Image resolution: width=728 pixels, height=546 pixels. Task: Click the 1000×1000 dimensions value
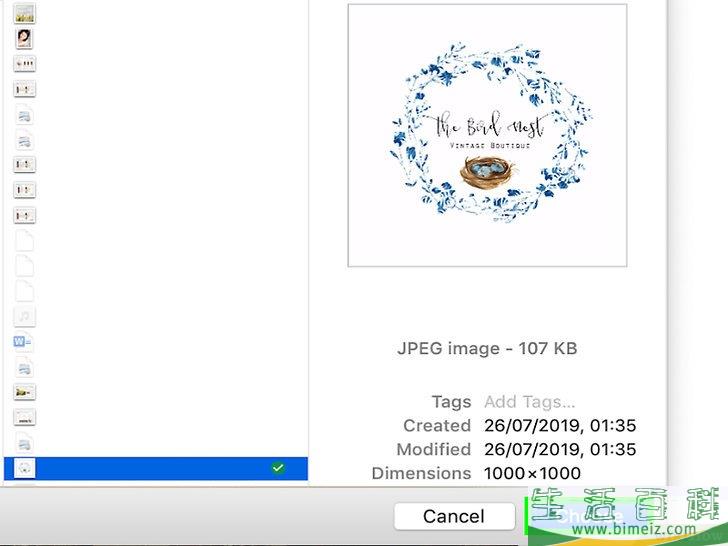[532, 473]
